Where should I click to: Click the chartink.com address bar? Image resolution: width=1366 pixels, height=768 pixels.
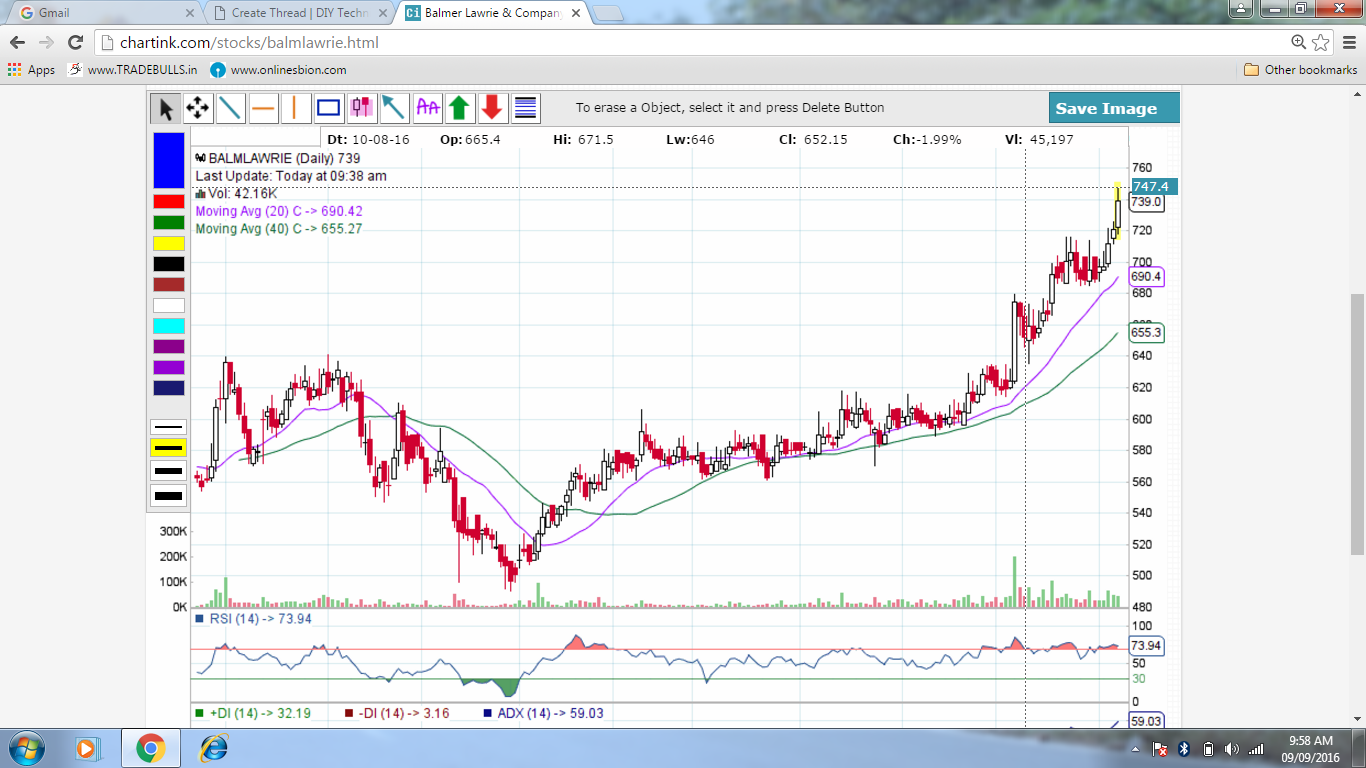[x=690, y=42]
